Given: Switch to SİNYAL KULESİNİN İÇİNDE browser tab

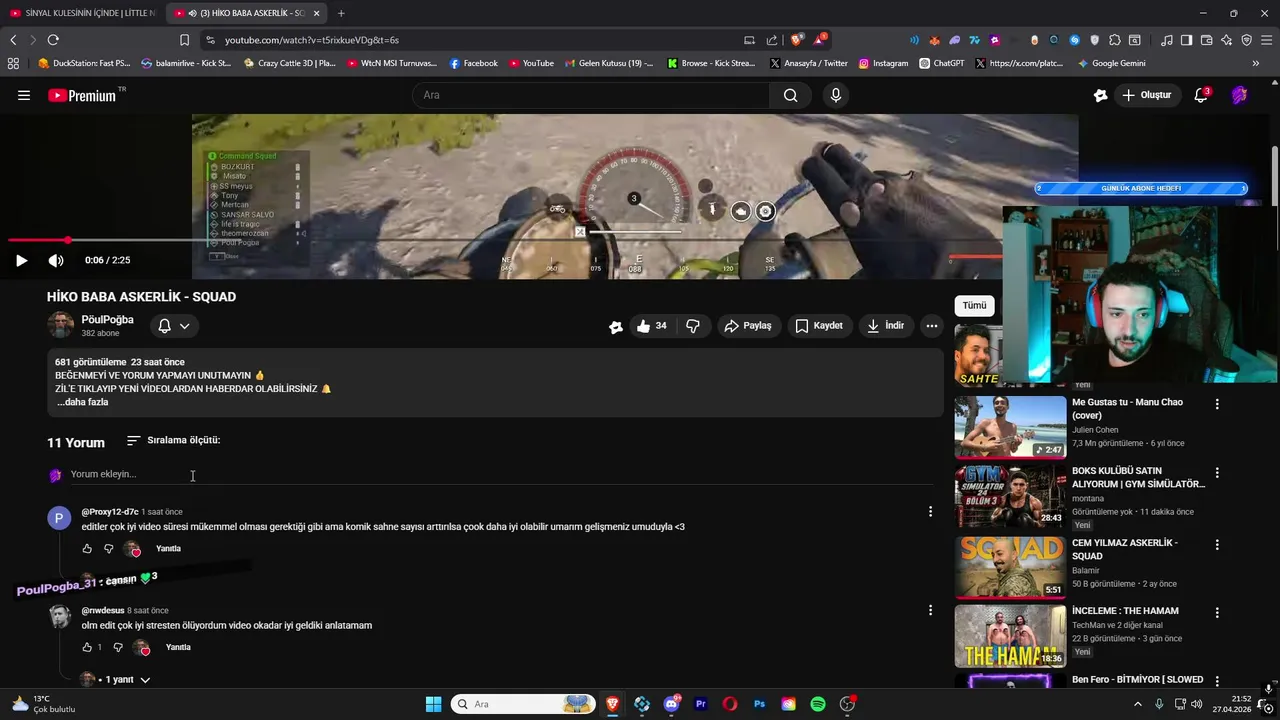Looking at the screenshot, I should click(x=82, y=13).
